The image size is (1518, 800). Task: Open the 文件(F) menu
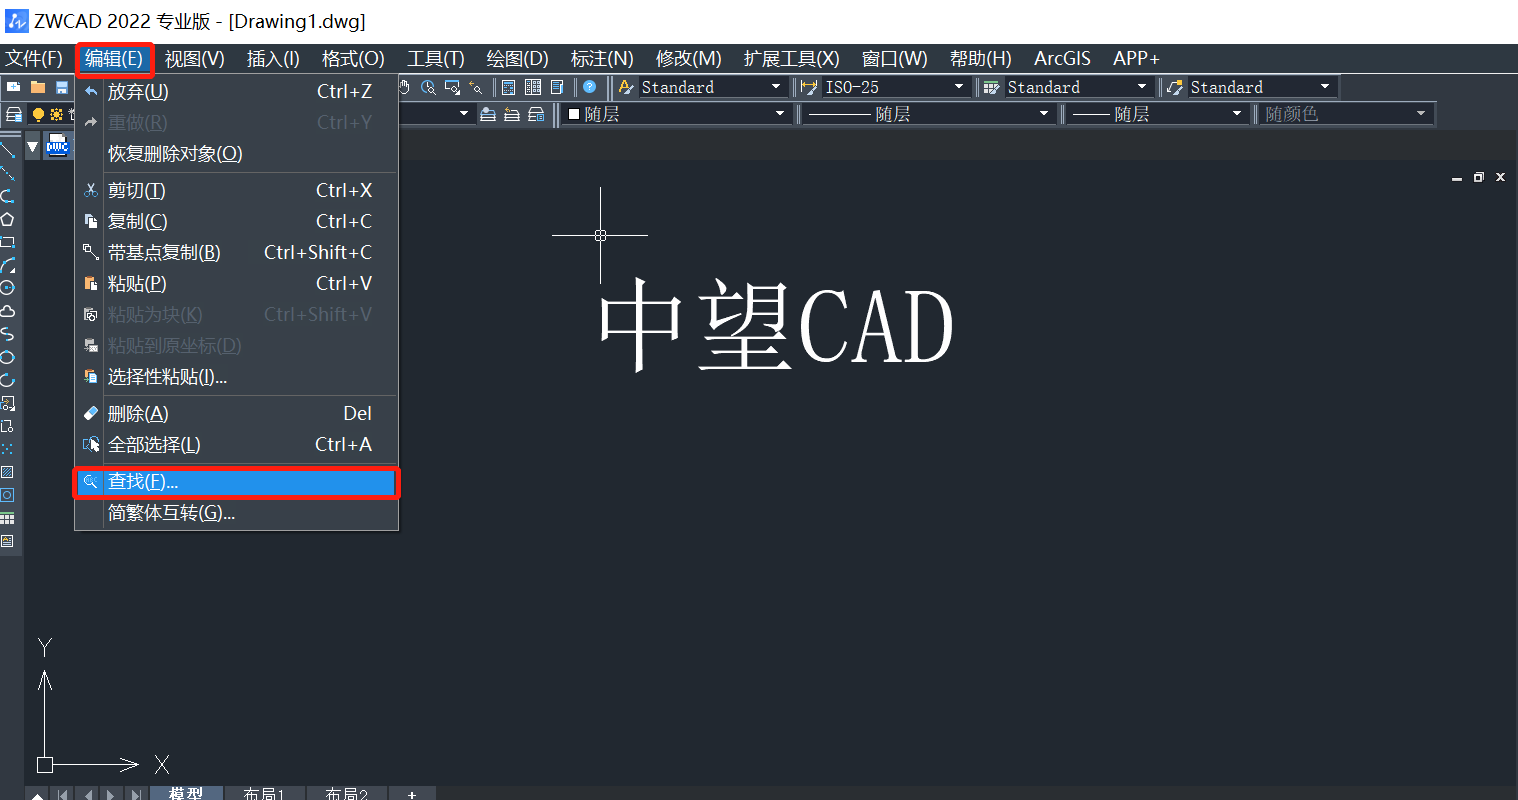(x=34, y=59)
